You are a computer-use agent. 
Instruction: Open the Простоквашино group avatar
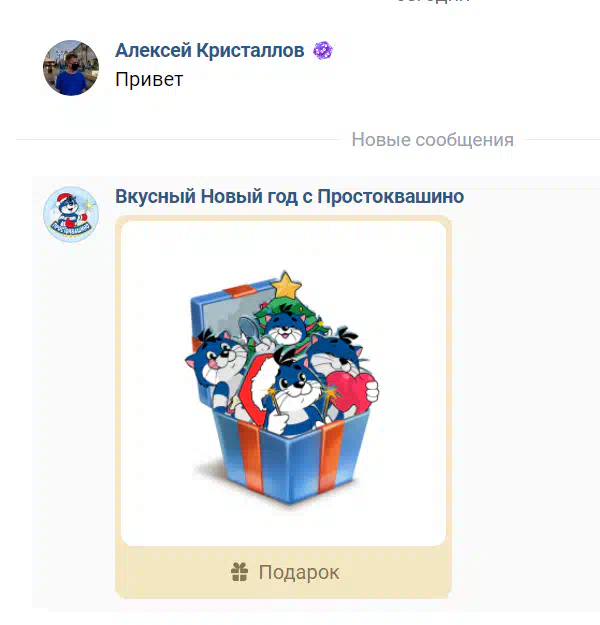point(71,214)
